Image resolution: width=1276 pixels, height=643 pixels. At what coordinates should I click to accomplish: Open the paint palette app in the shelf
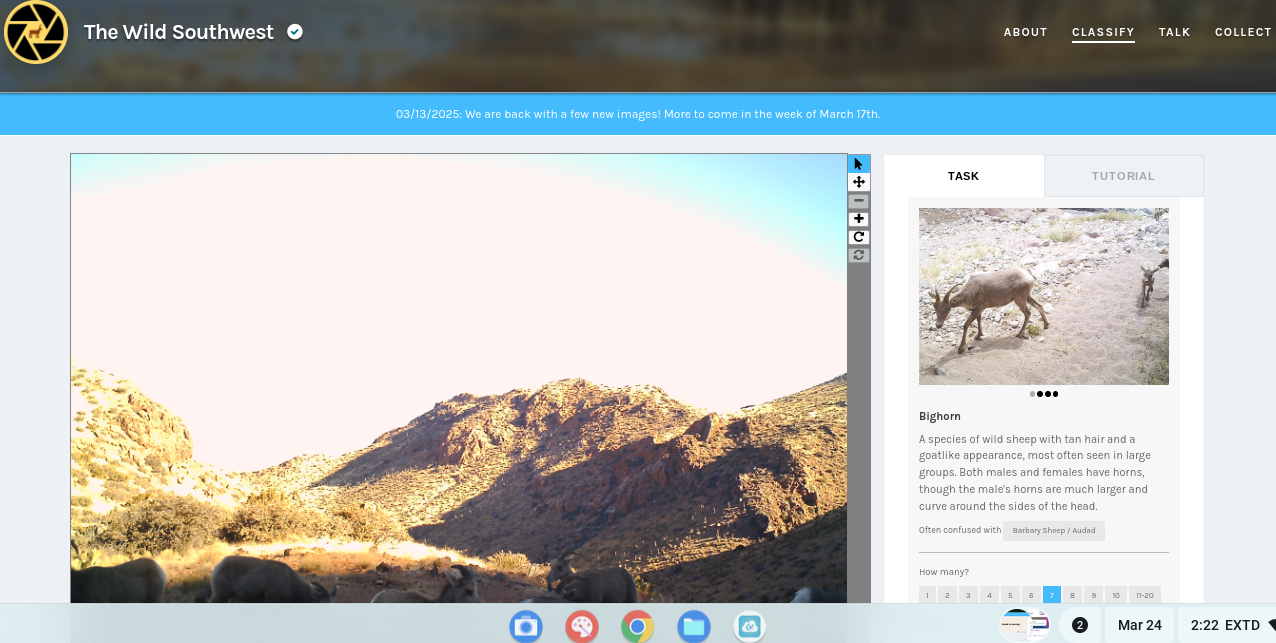pyautogui.click(x=581, y=627)
